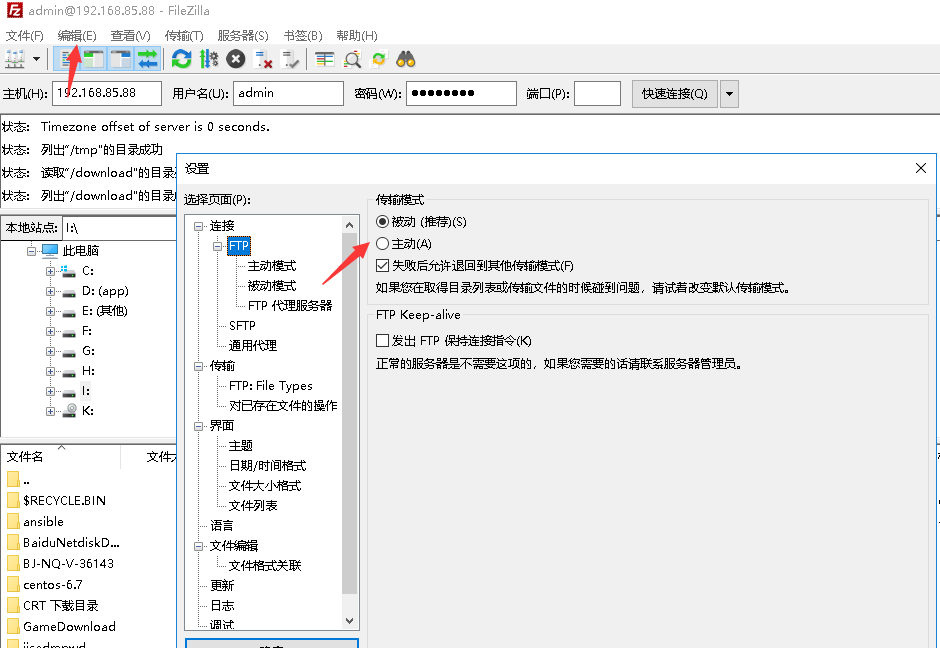Click the 用户名 username field
Image resolution: width=940 pixels, height=648 pixels.
click(x=288, y=94)
